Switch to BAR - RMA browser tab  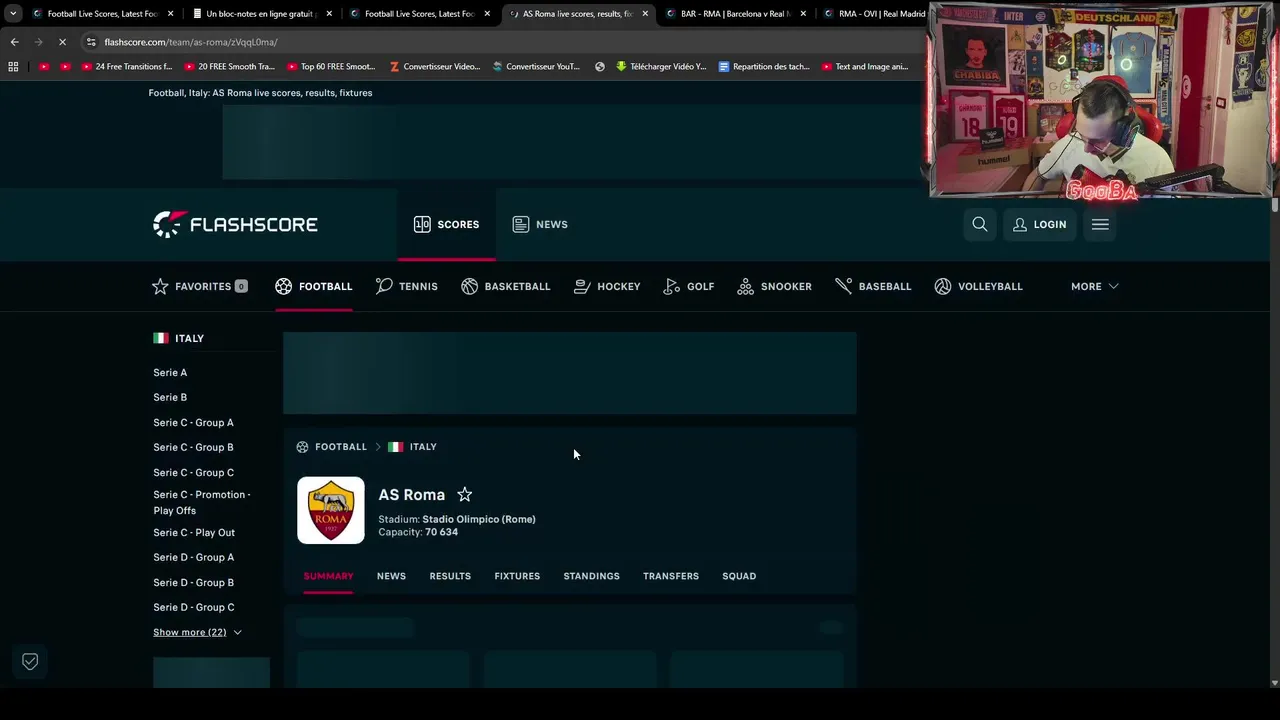point(736,14)
